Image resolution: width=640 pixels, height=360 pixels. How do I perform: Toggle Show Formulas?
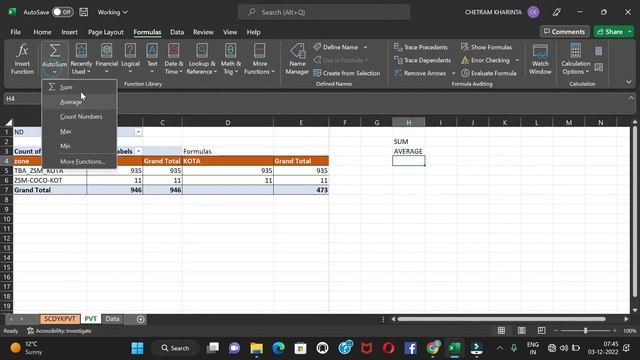pos(486,47)
